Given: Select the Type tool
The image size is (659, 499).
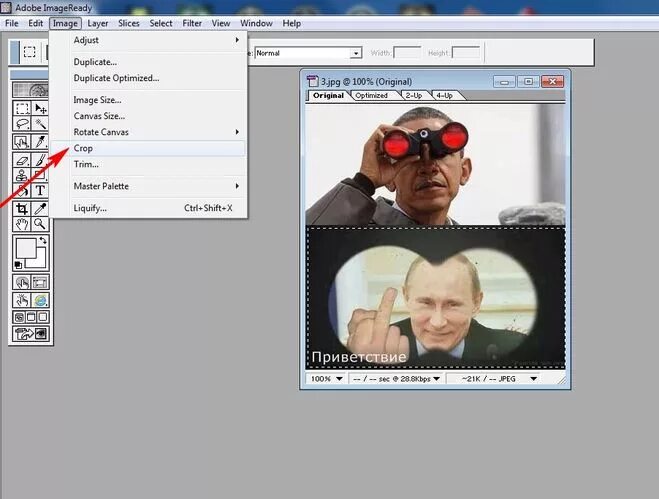Looking at the screenshot, I should tap(40, 190).
